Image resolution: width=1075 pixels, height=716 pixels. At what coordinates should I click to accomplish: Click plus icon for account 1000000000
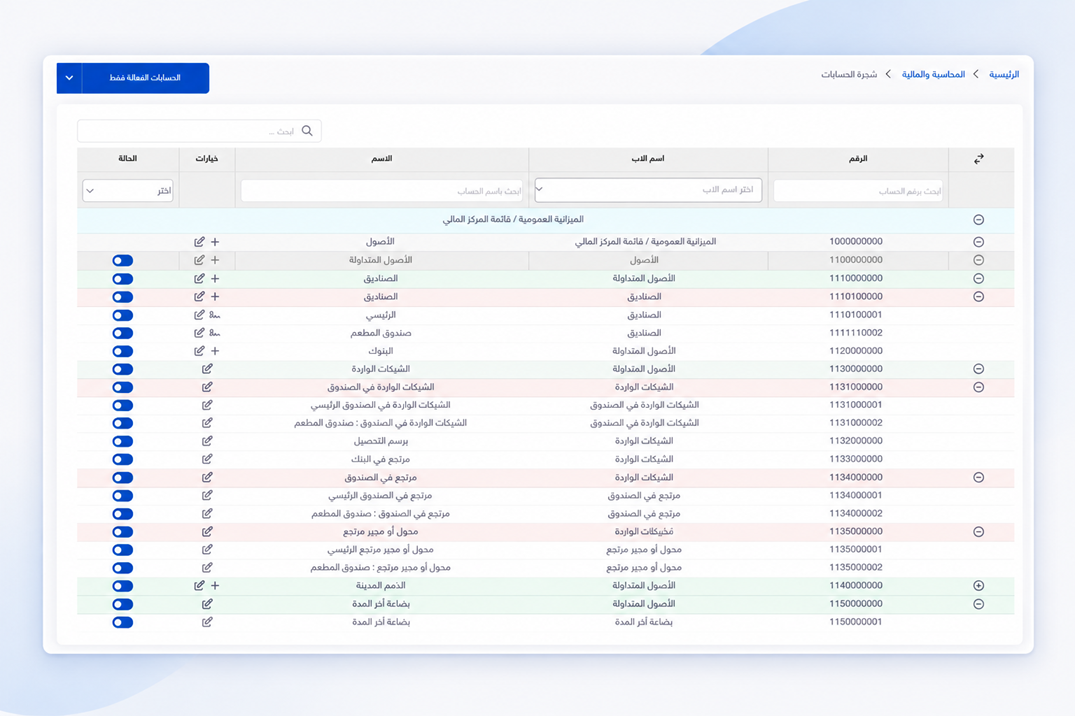tap(215, 242)
